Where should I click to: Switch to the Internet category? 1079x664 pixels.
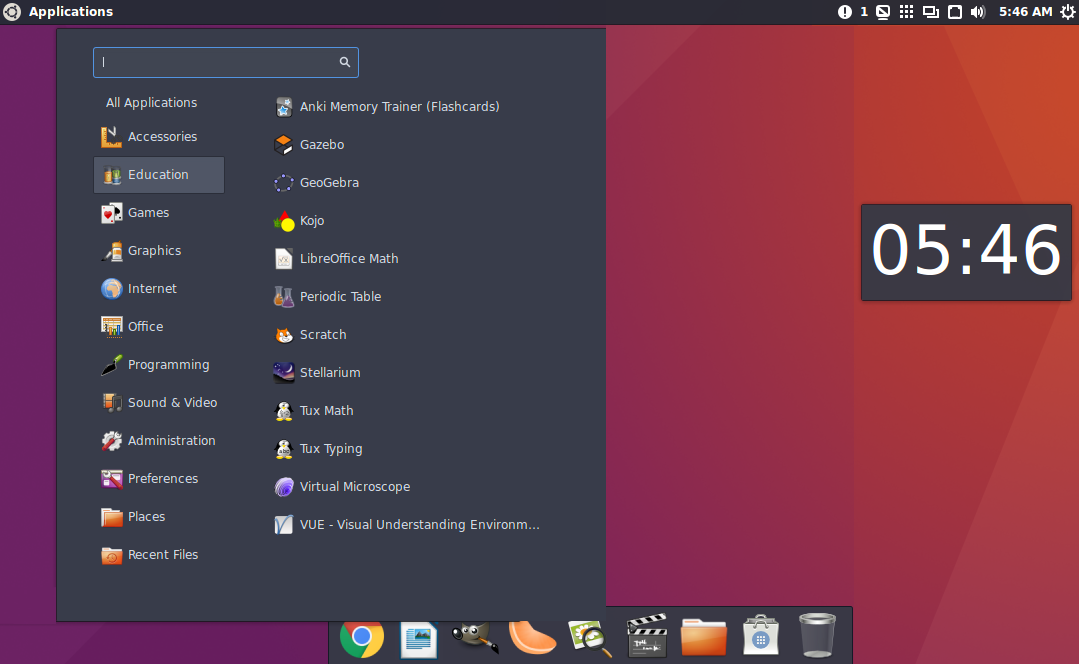(x=159, y=288)
